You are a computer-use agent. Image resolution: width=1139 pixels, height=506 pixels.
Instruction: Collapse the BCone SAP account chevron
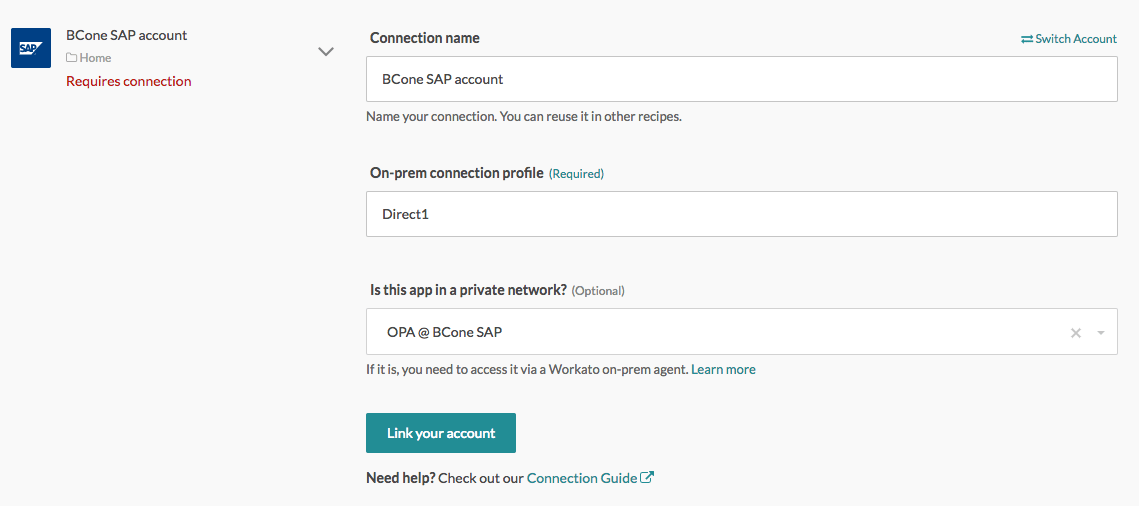point(326,52)
